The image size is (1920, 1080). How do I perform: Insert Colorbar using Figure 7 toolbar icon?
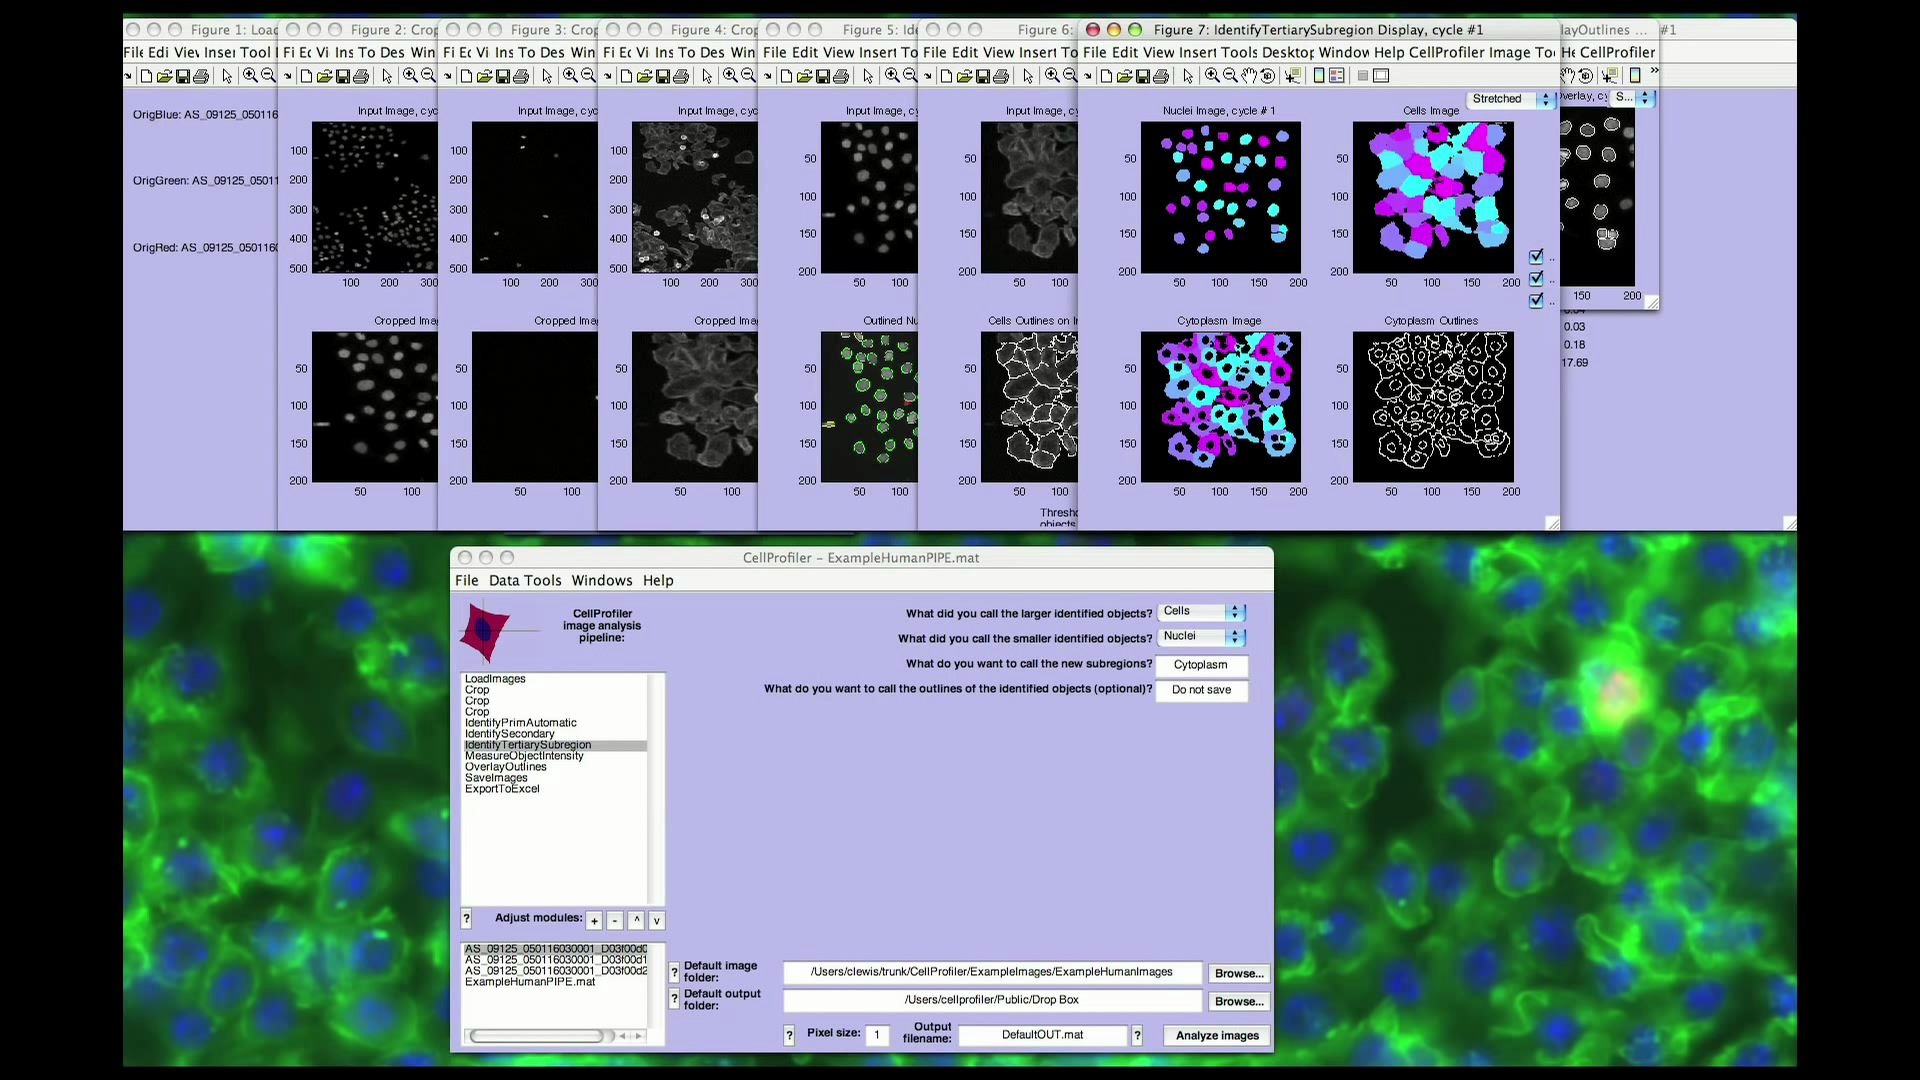(x=1319, y=76)
